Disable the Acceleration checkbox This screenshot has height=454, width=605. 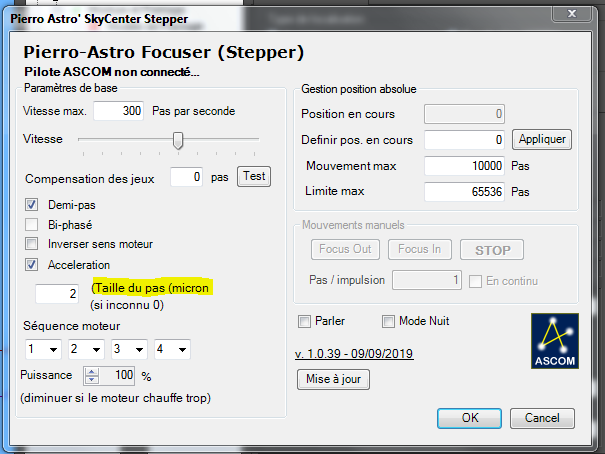point(32,265)
